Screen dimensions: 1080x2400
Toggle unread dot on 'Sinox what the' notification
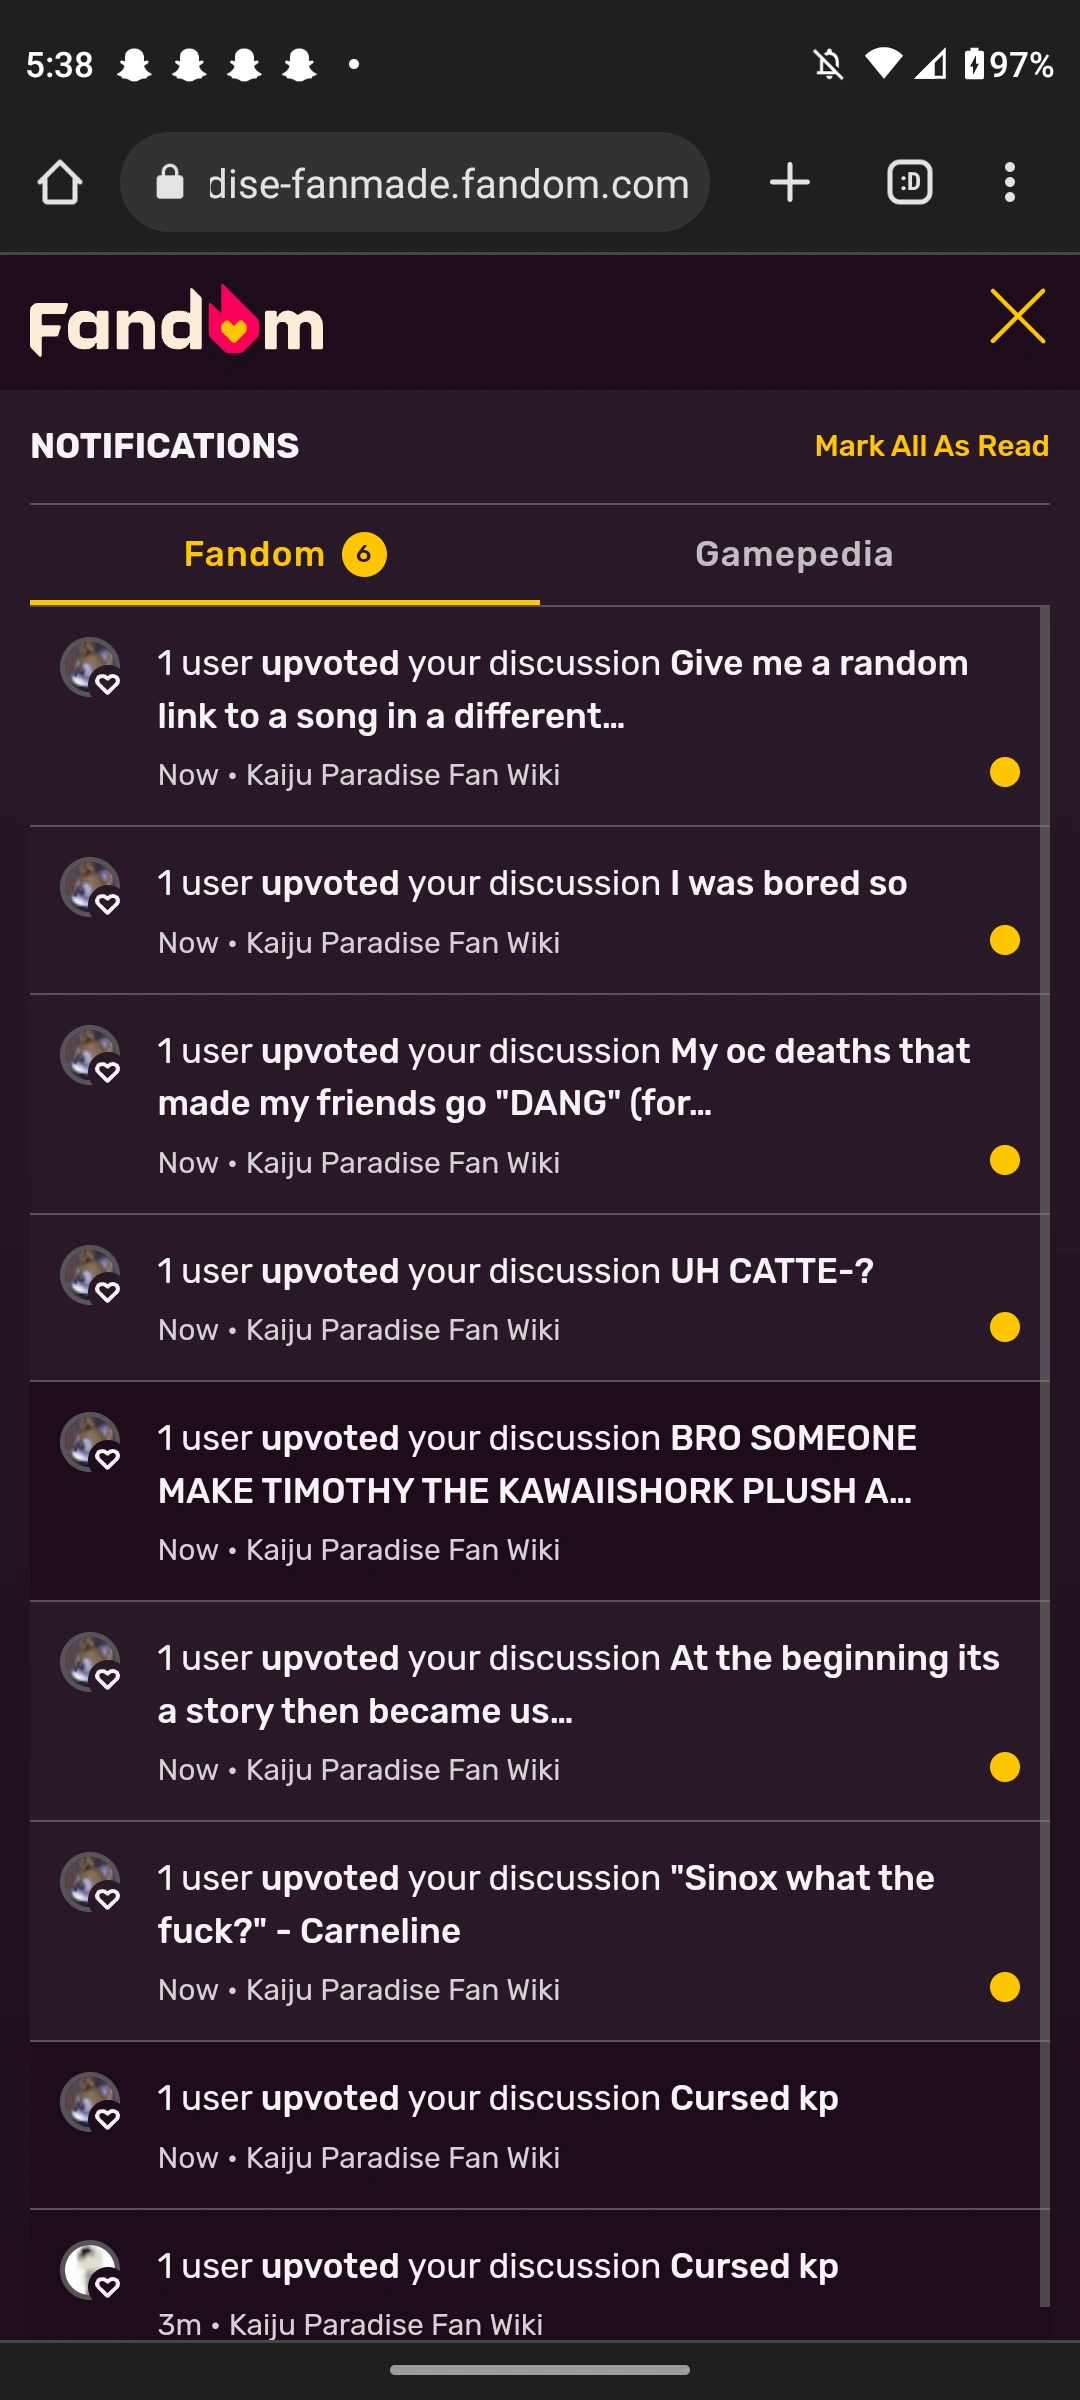click(1004, 1987)
